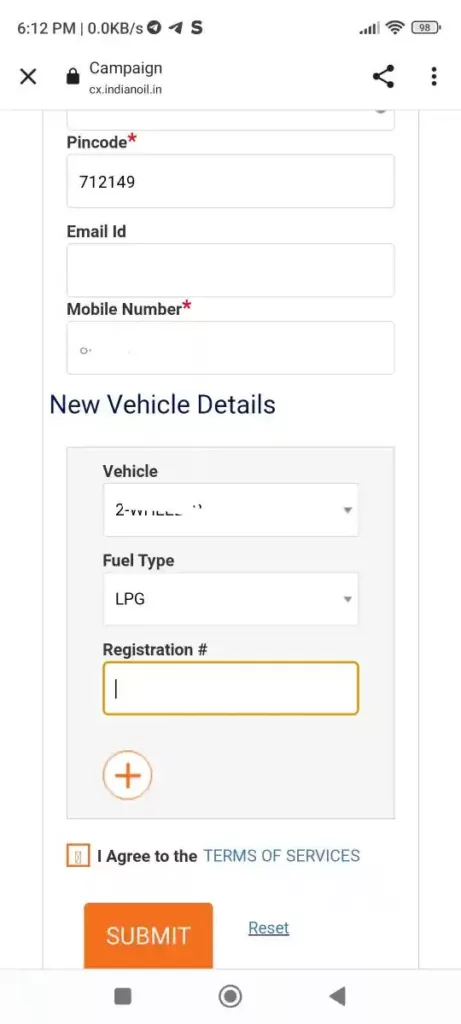Open the Vehicle dropdown
This screenshot has height=1024, width=461.
tap(230, 510)
